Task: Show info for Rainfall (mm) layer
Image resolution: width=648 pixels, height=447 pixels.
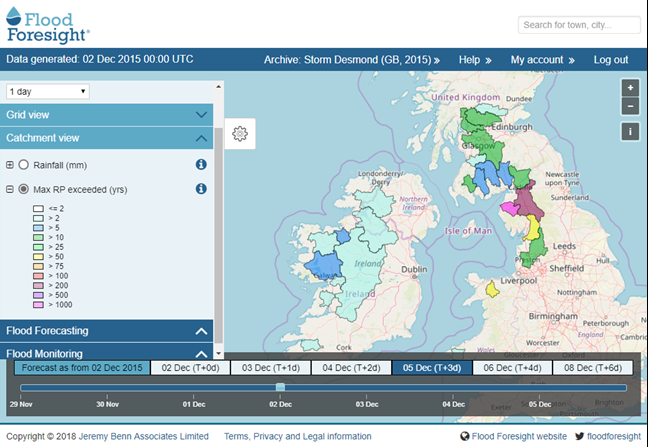Action: tap(200, 164)
